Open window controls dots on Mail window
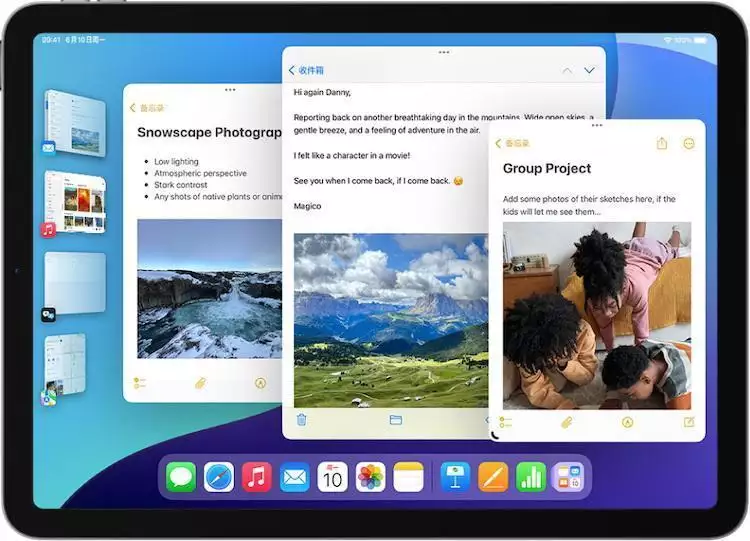Viewport: 750px width, 541px height. [444, 52]
